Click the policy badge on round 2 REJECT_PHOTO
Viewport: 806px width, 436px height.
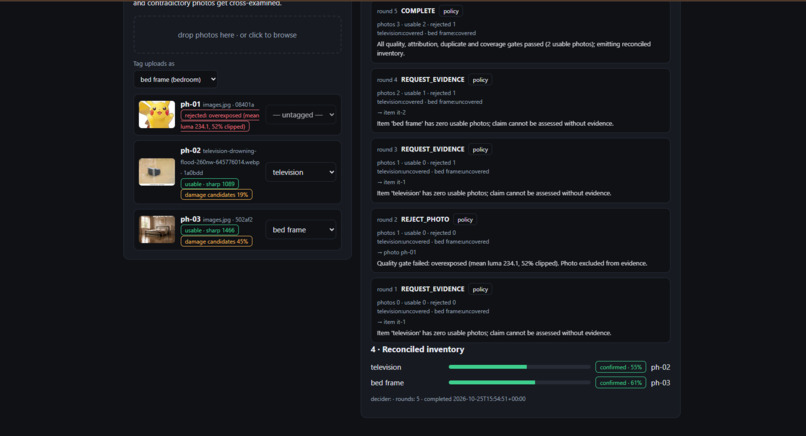point(465,220)
